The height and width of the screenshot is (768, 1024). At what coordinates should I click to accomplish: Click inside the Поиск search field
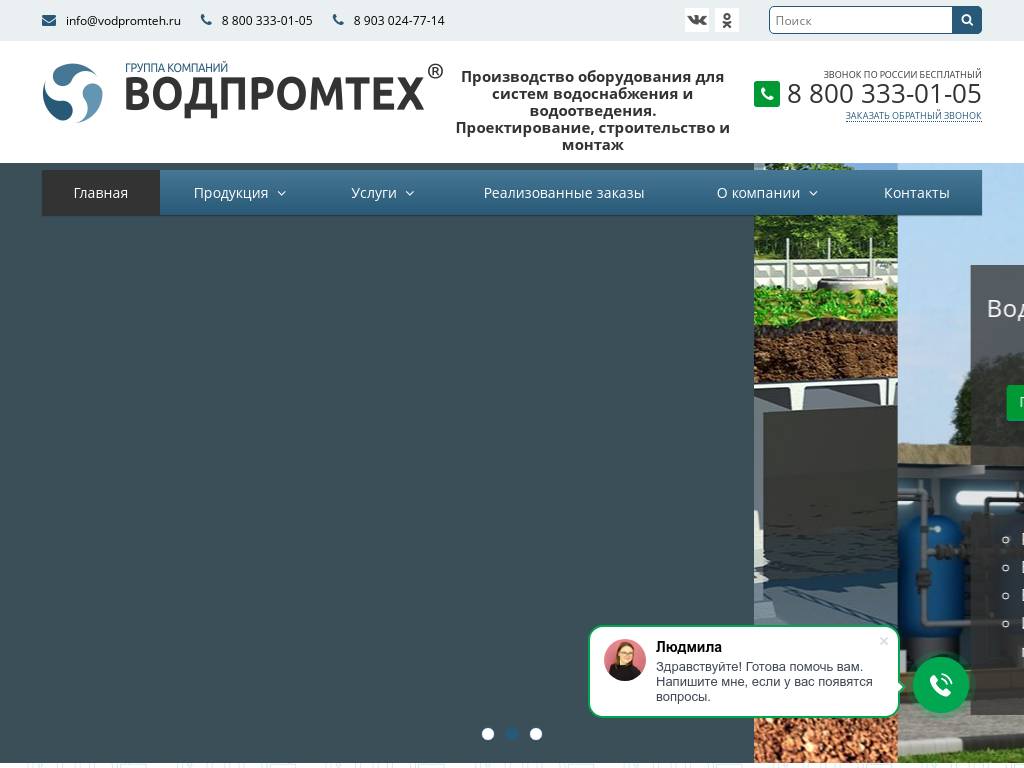(x=860, y=19)
